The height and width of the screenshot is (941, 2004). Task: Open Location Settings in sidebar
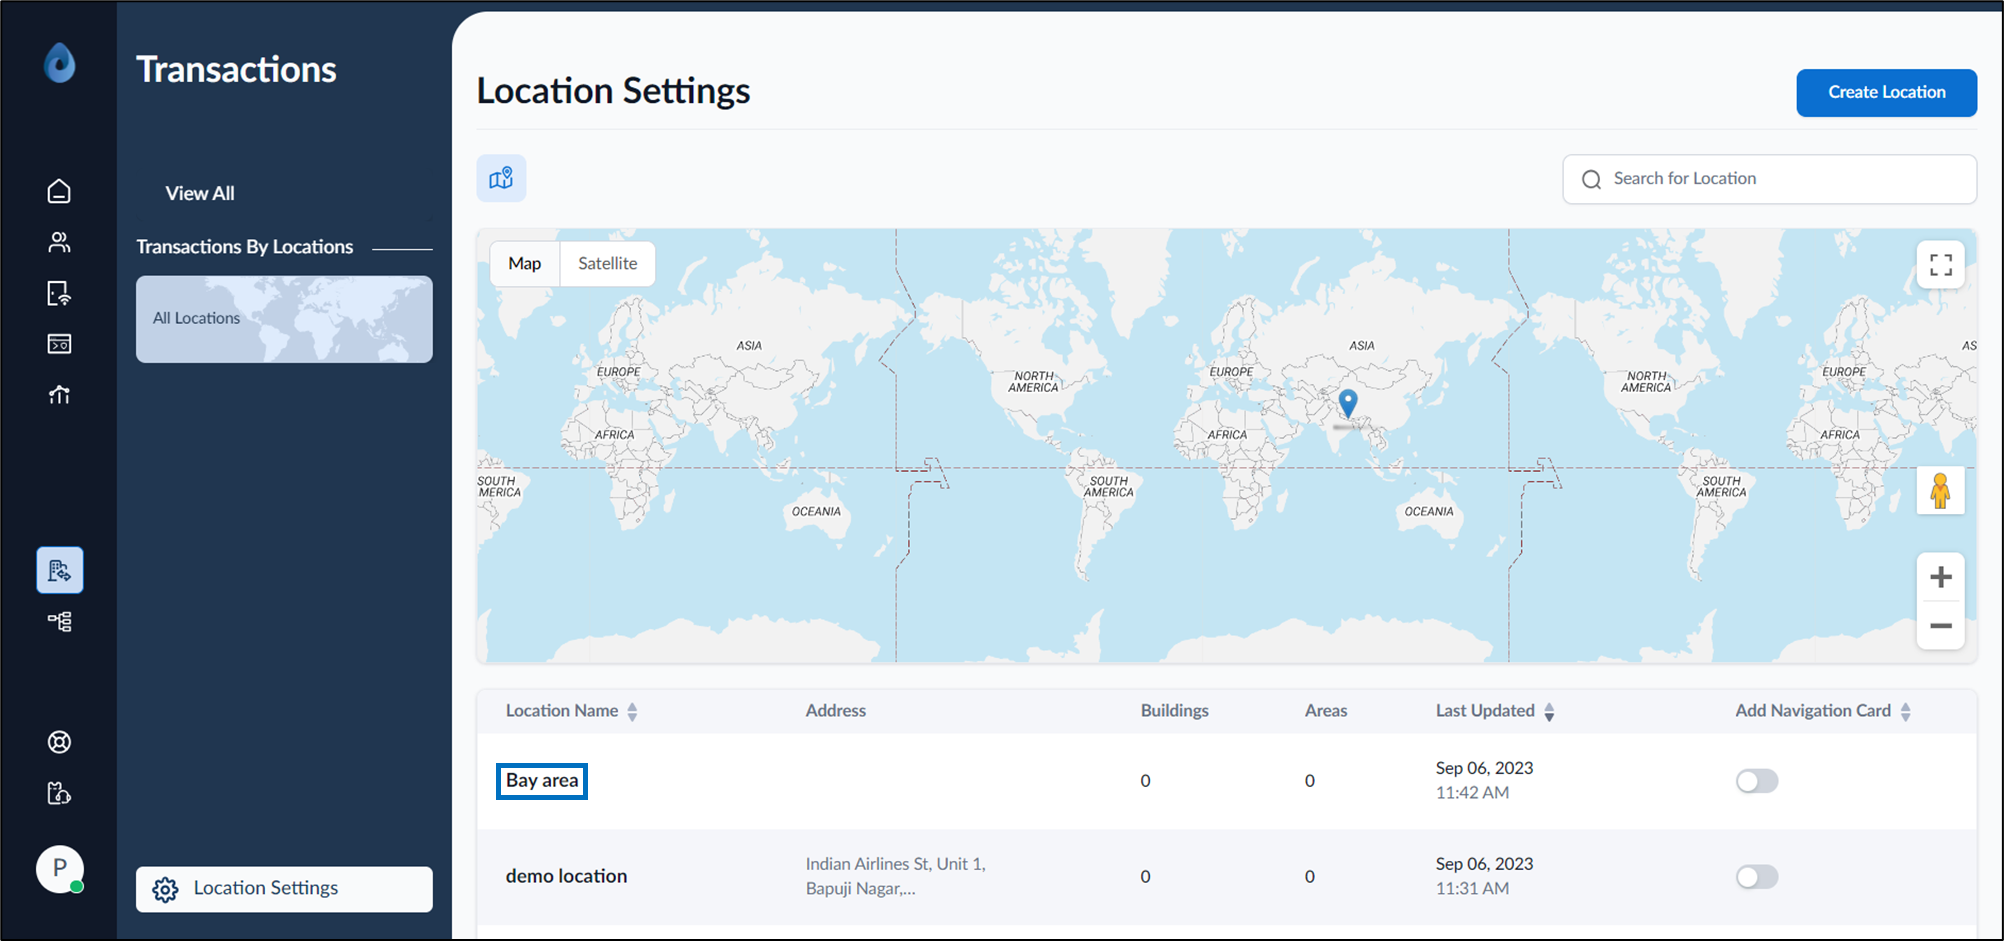click(x=284, y=889)
